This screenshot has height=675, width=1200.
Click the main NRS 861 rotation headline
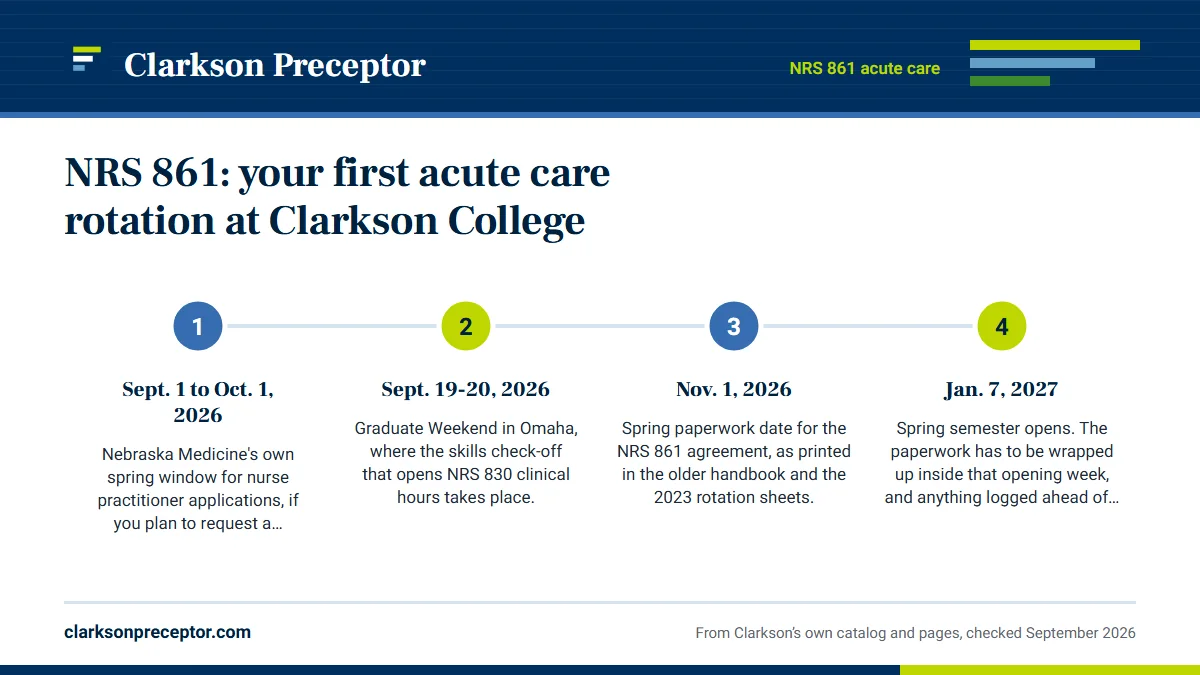point(337,197)
